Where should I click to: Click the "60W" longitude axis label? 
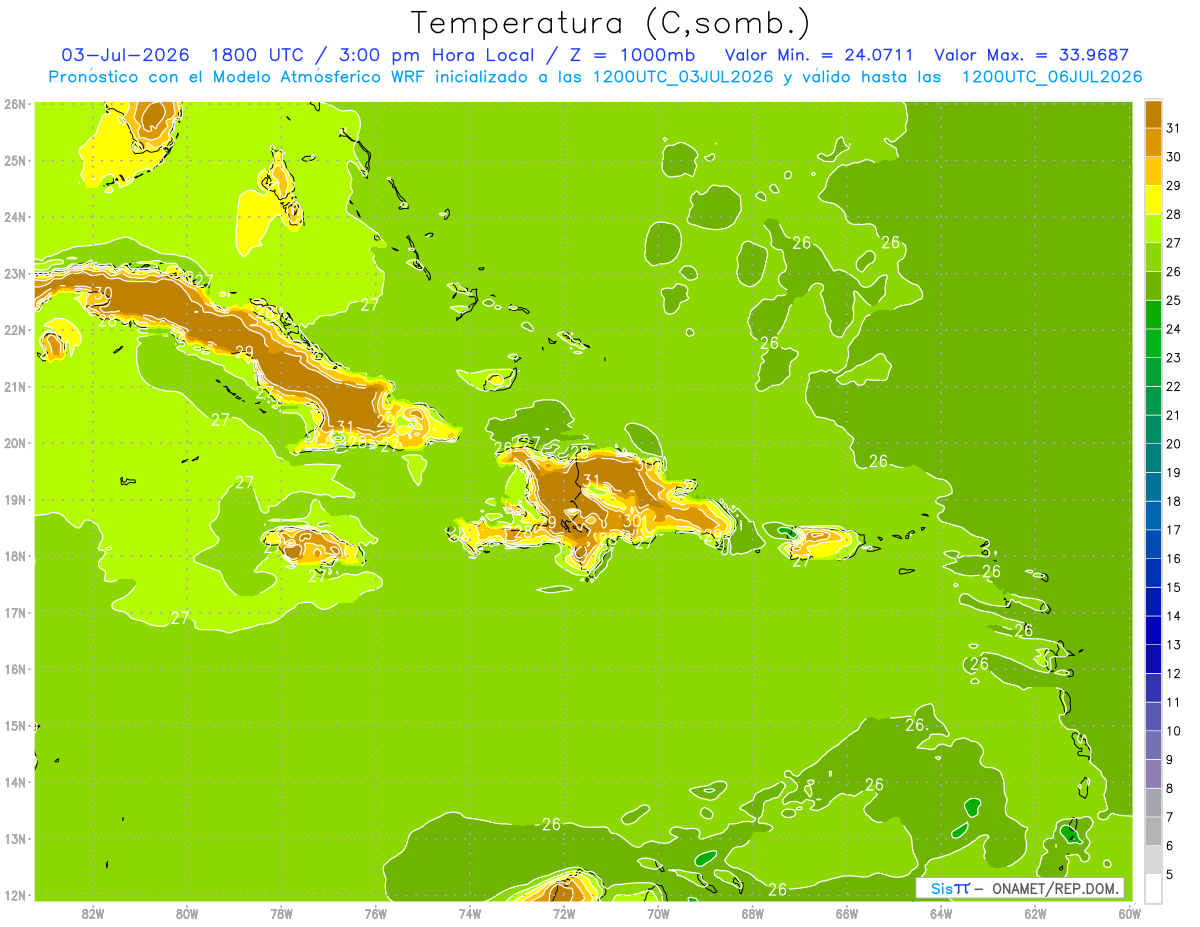click(1130, 913)
